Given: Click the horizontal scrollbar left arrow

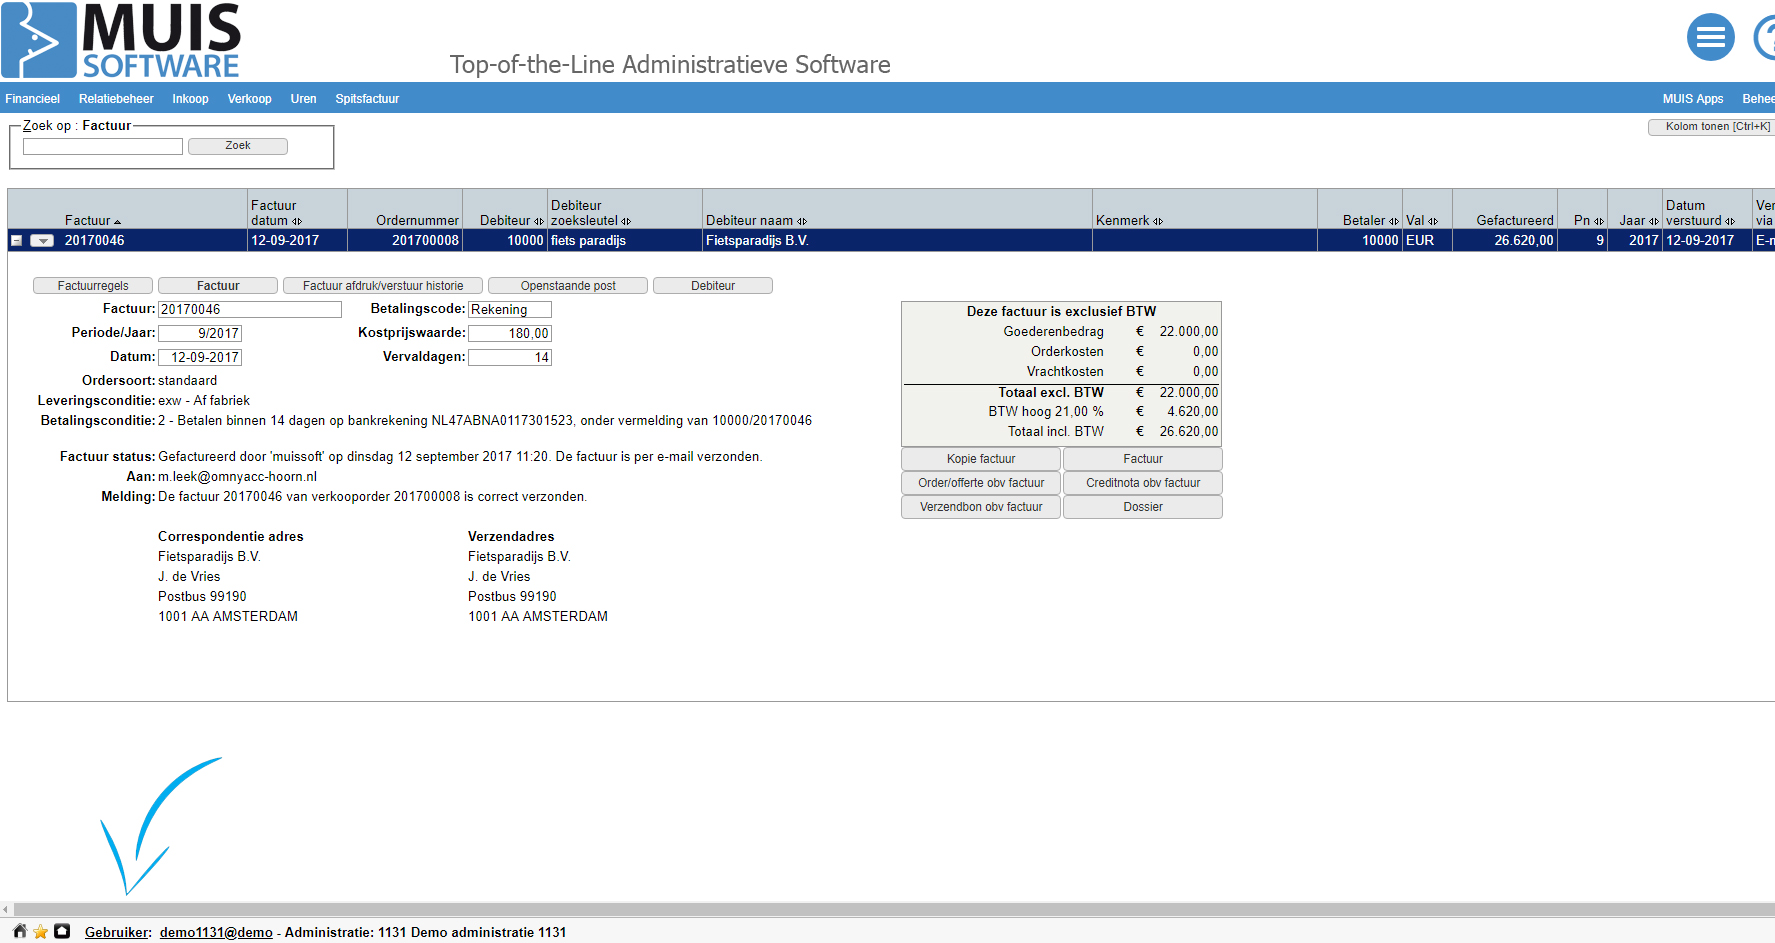Looking at the screenshot, I should click(x=6, y=910).
